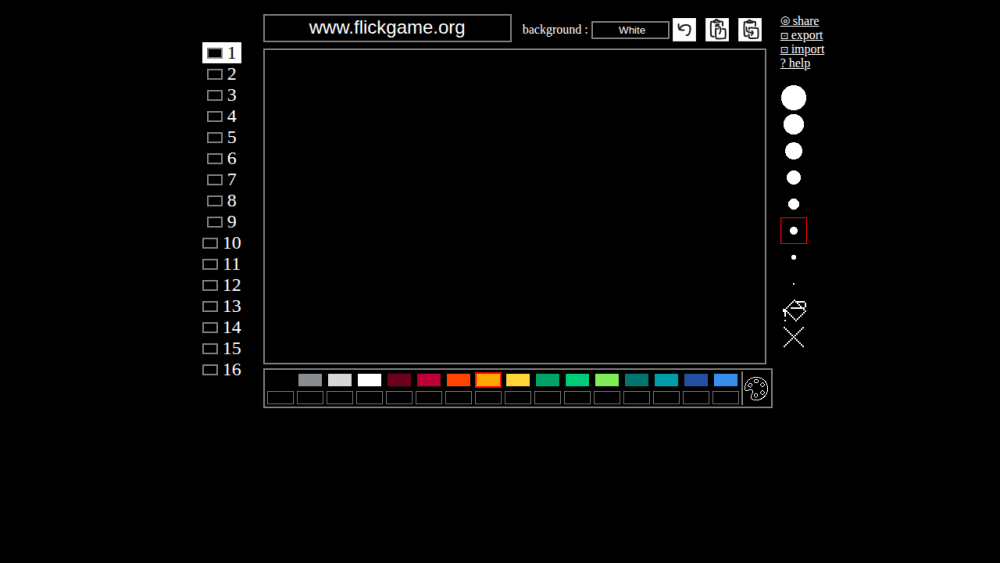Select the largest brush size circle
Screen dimensions: 1000x563
(x=793, y=98)
